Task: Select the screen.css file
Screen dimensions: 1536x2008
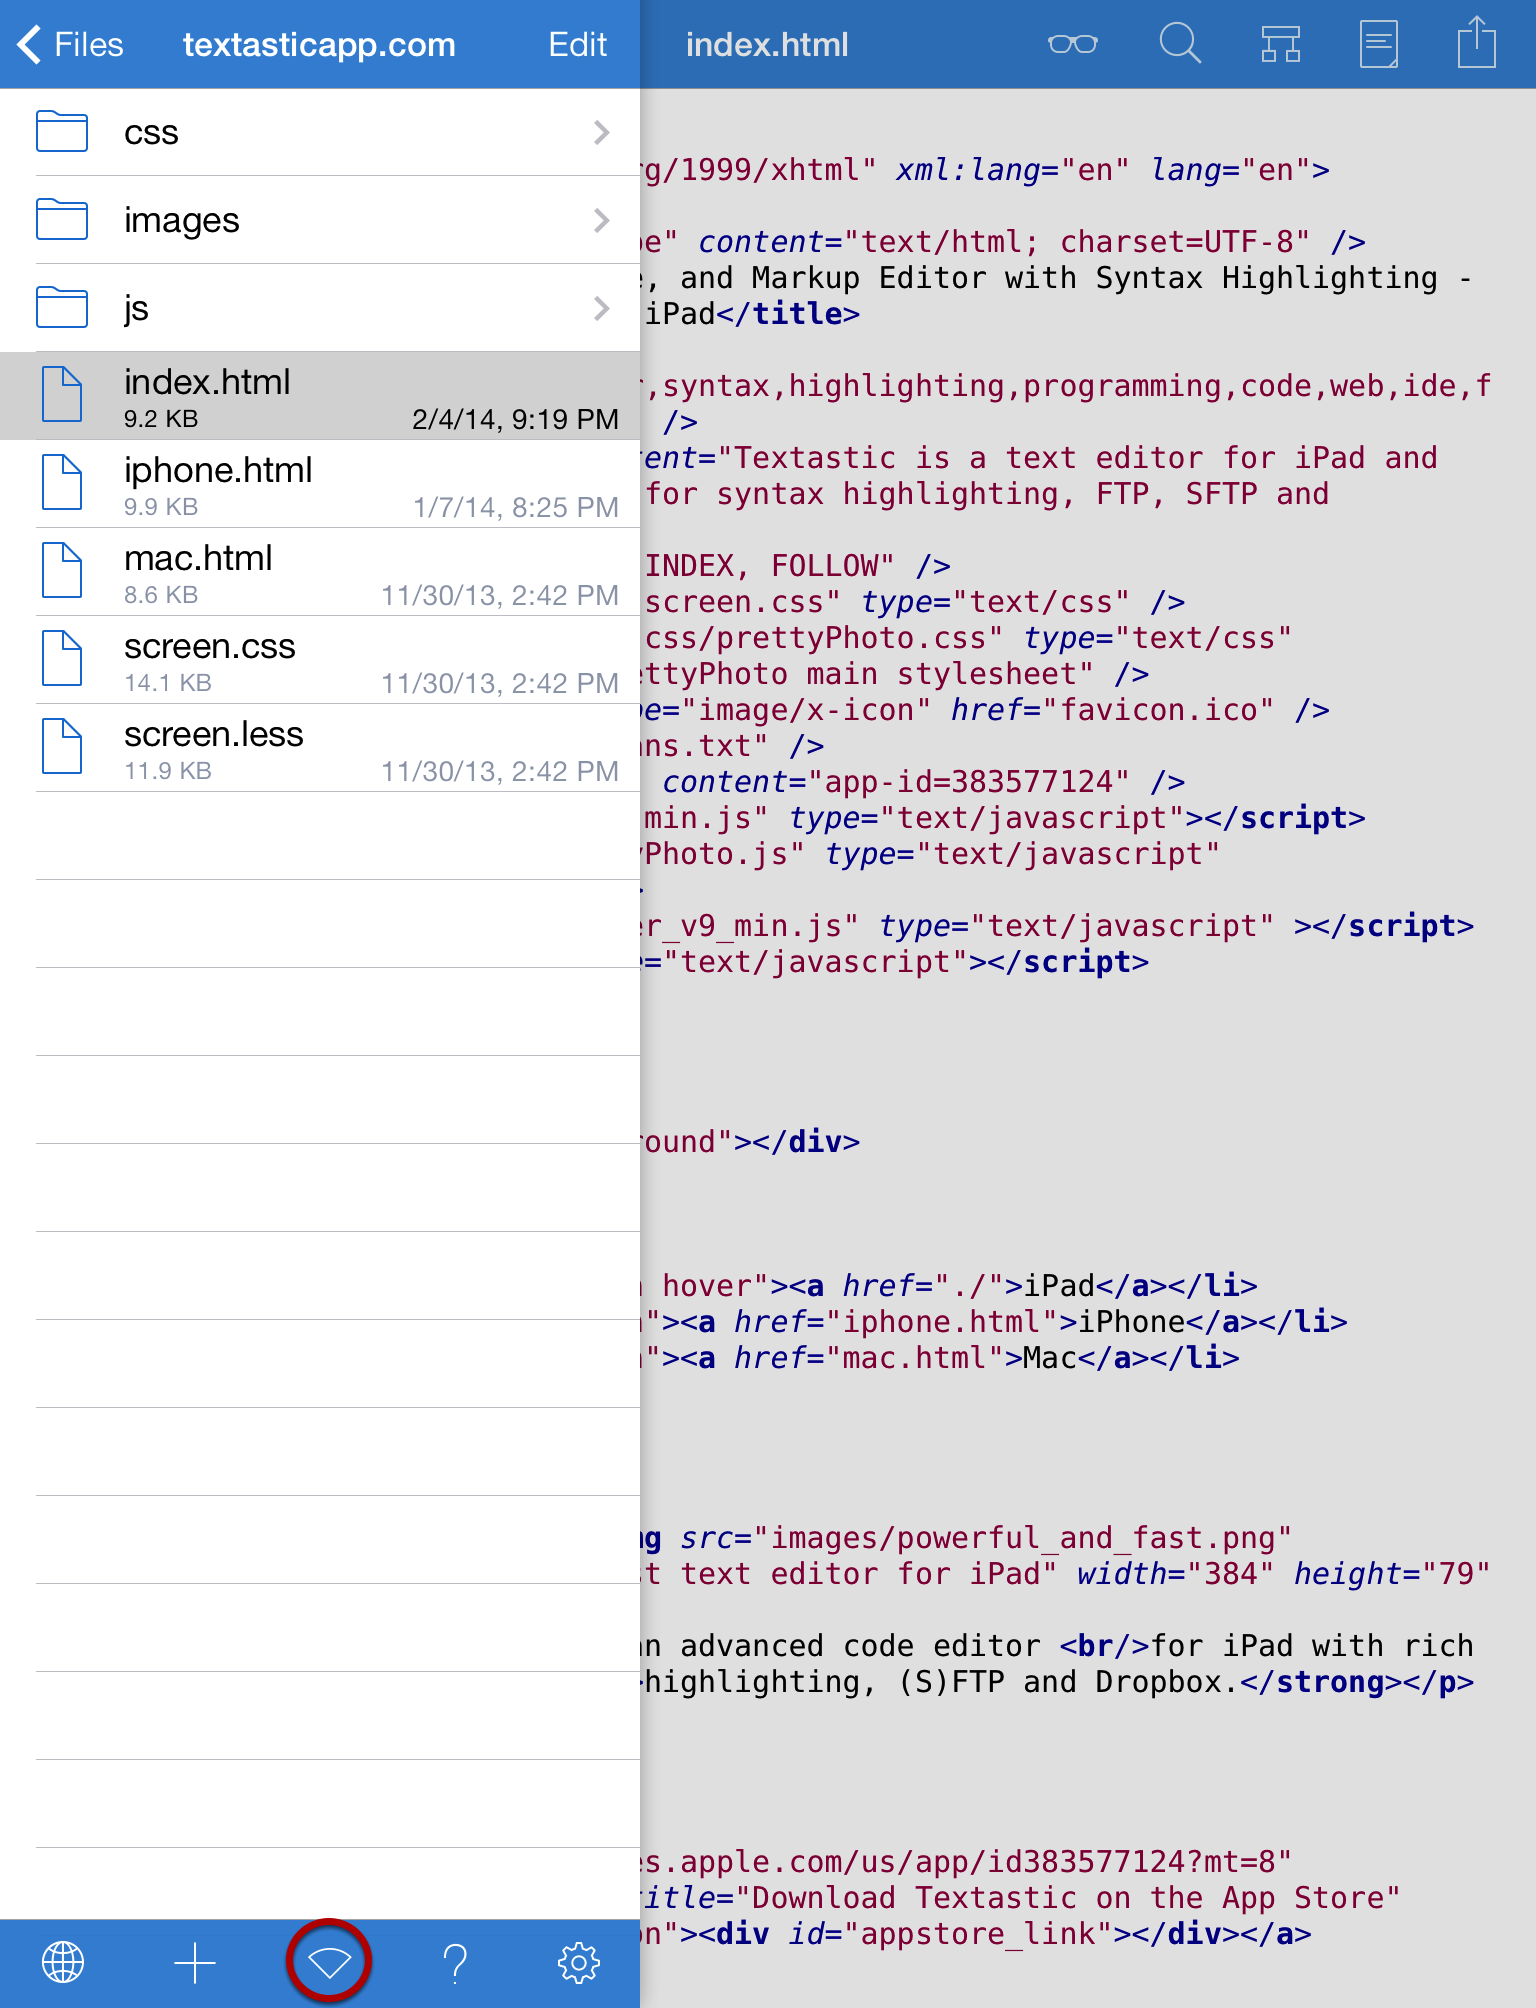Action: (x=320, y=660)
